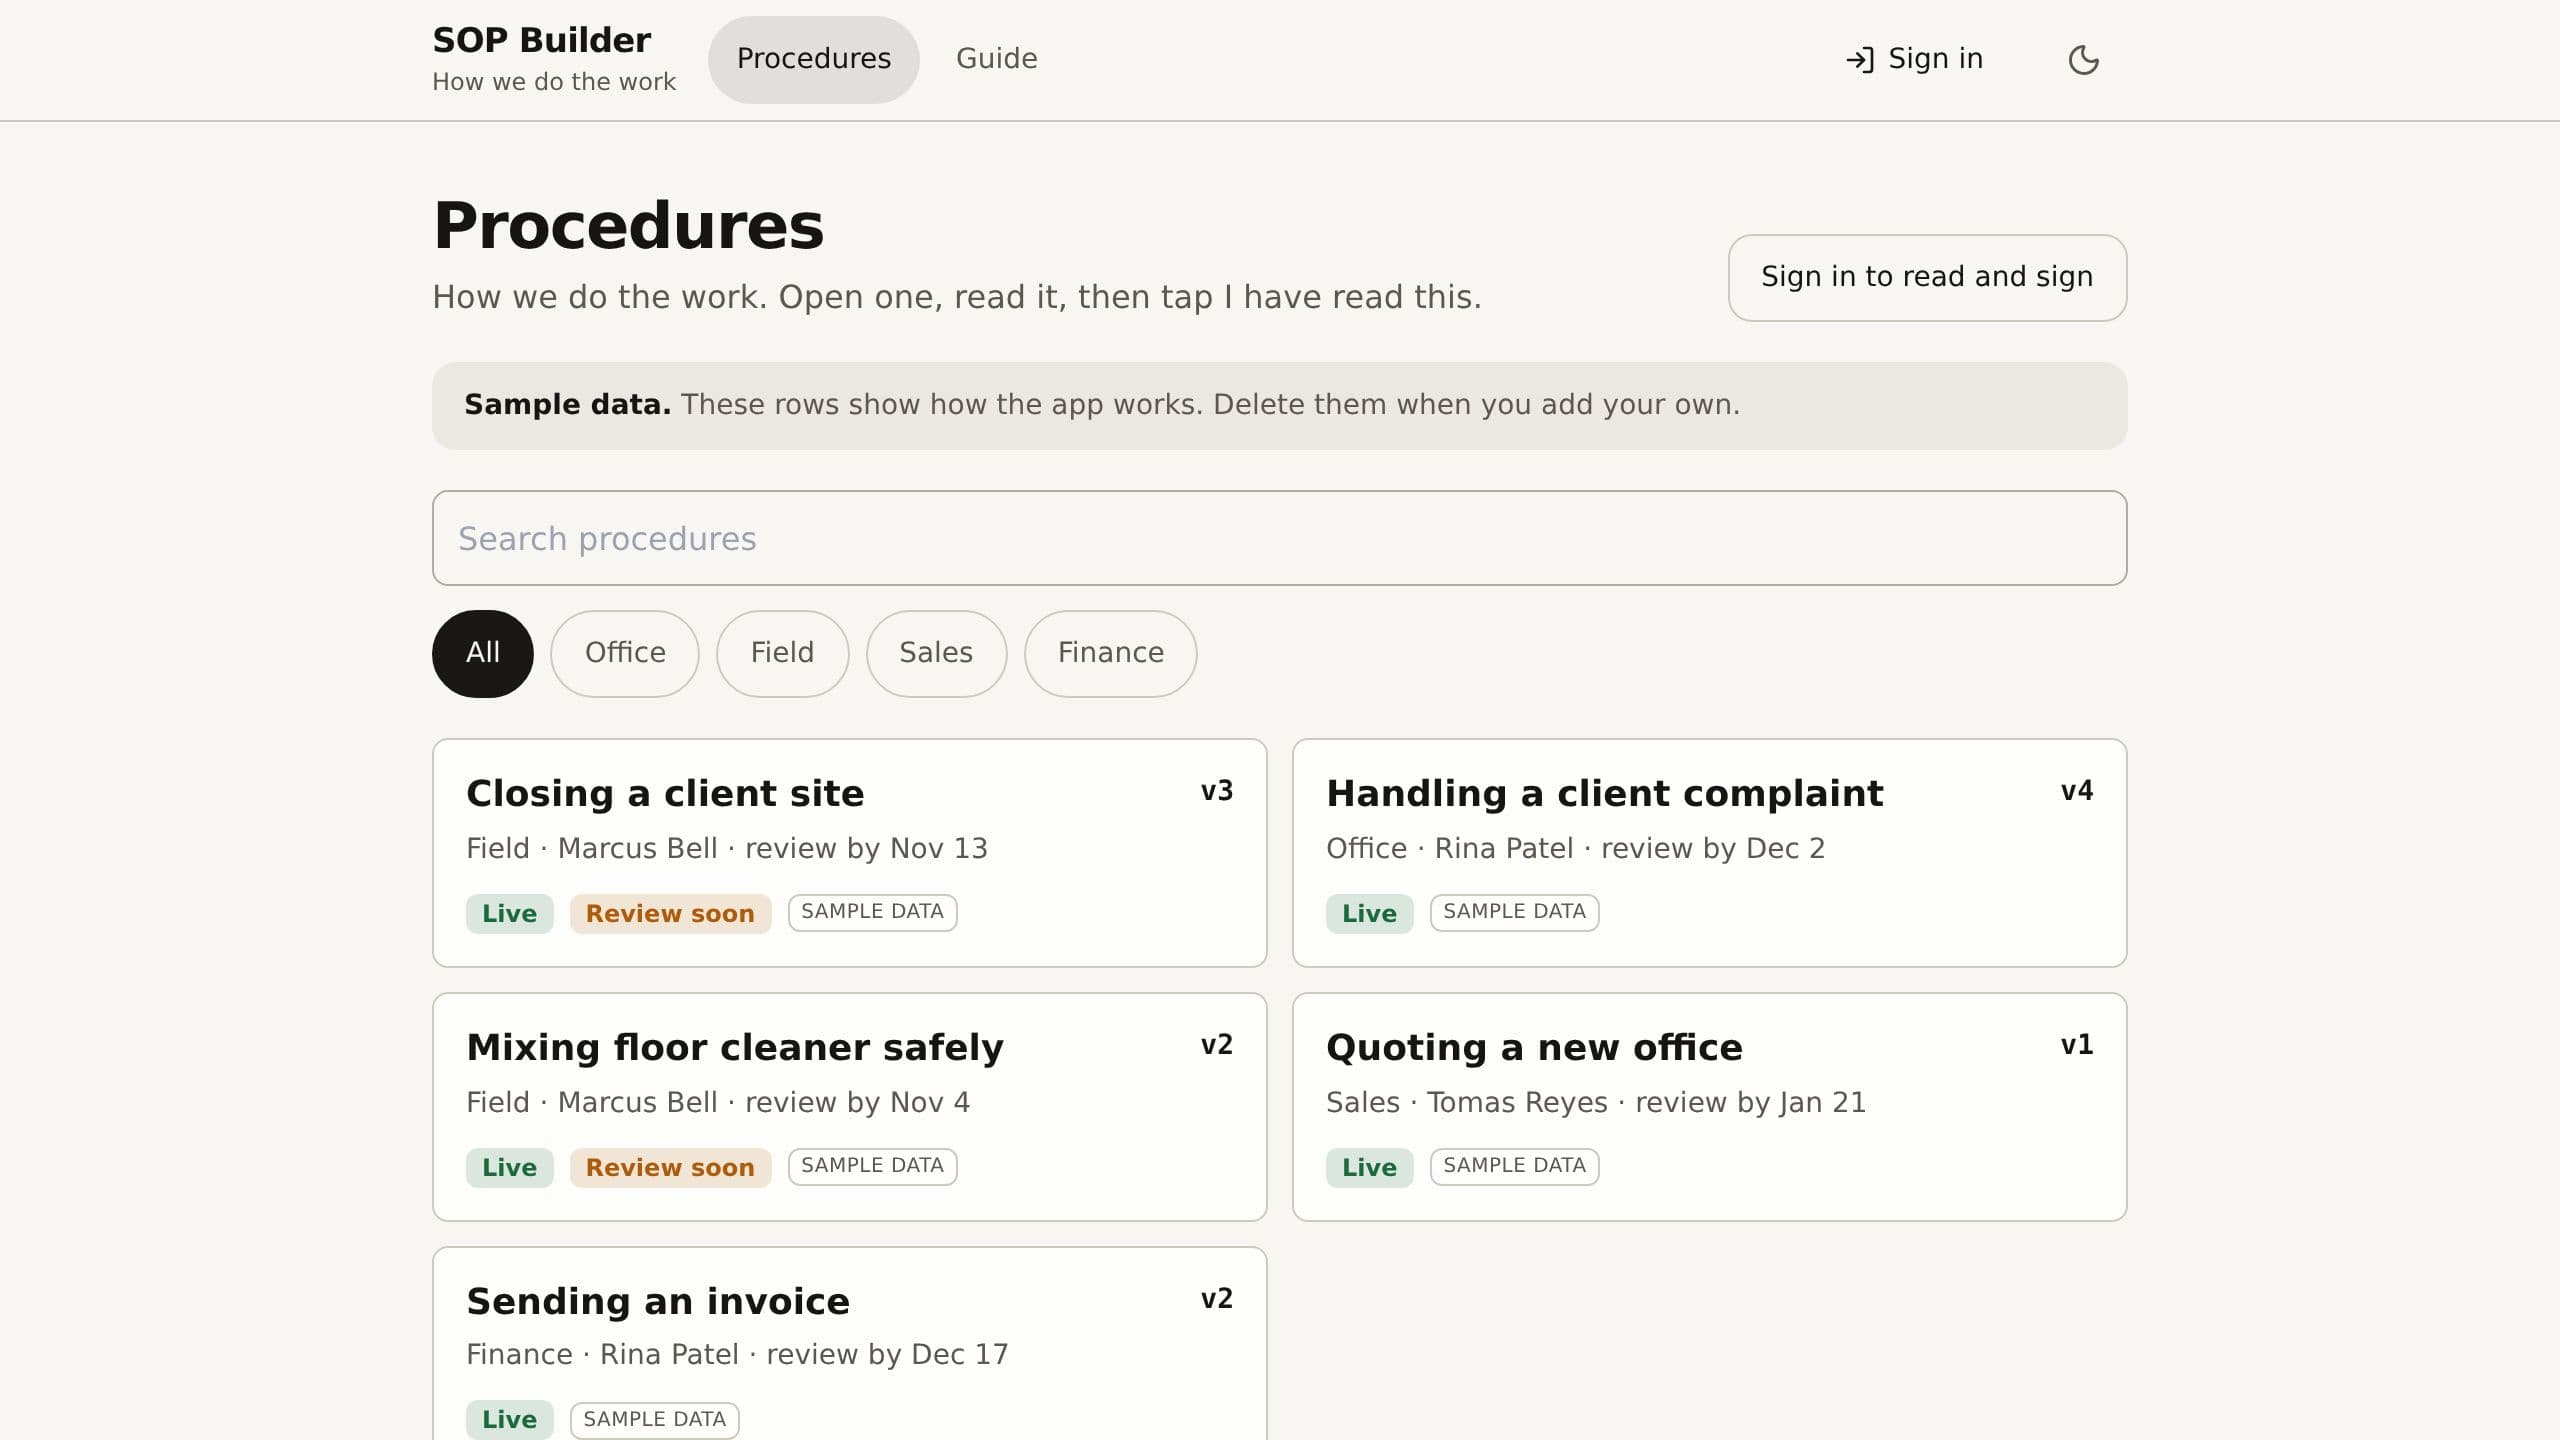Click 'Finance · Rina Patel · review by Dec 17'
The image size is (2560, 1440).
click(x=737, y=1354)
